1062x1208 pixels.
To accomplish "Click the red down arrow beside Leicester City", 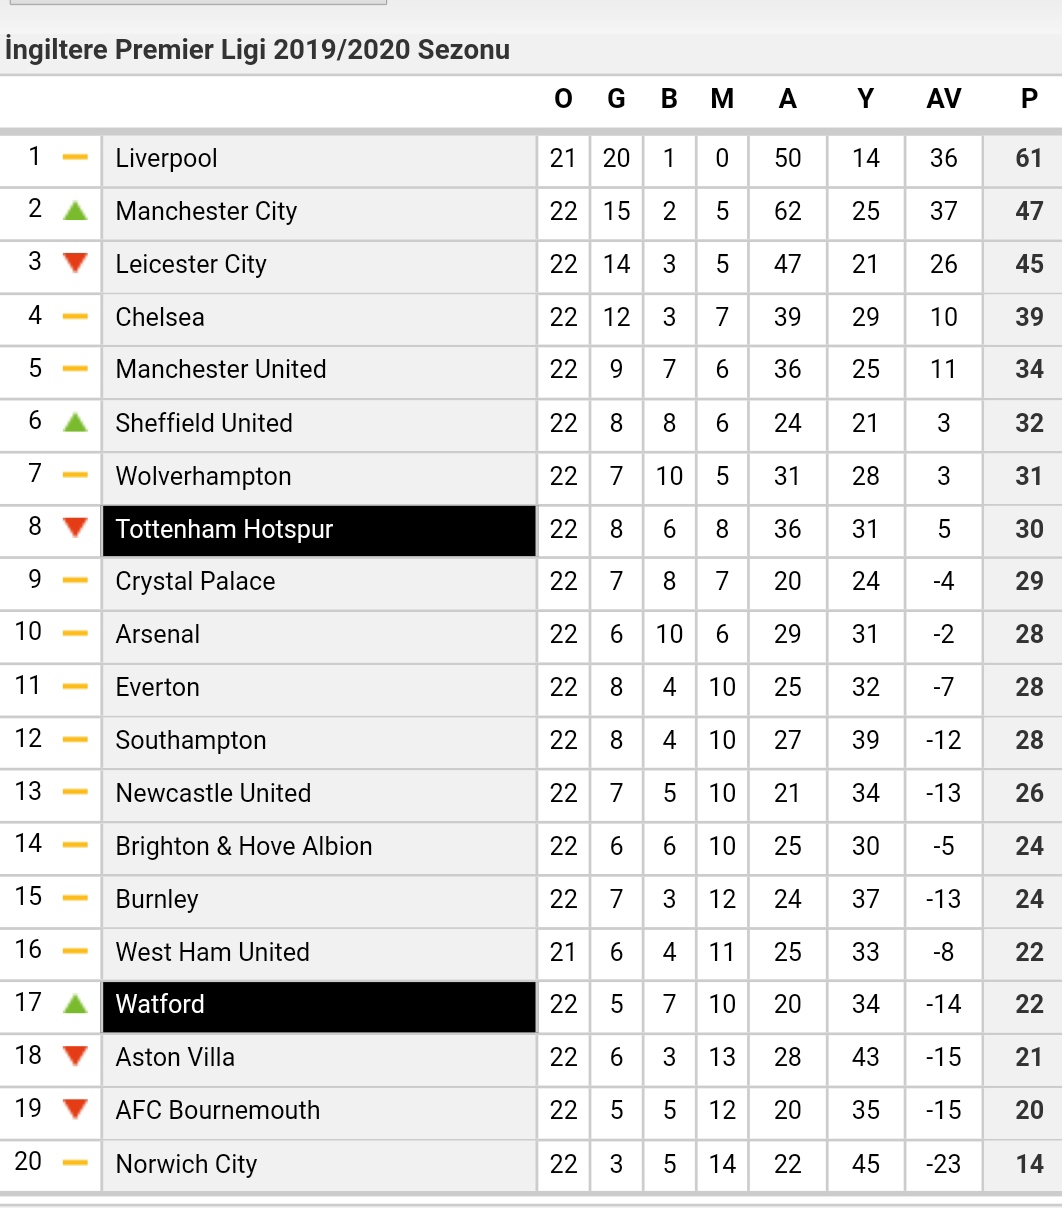I will pyautogui.click(x=75, y=263).
